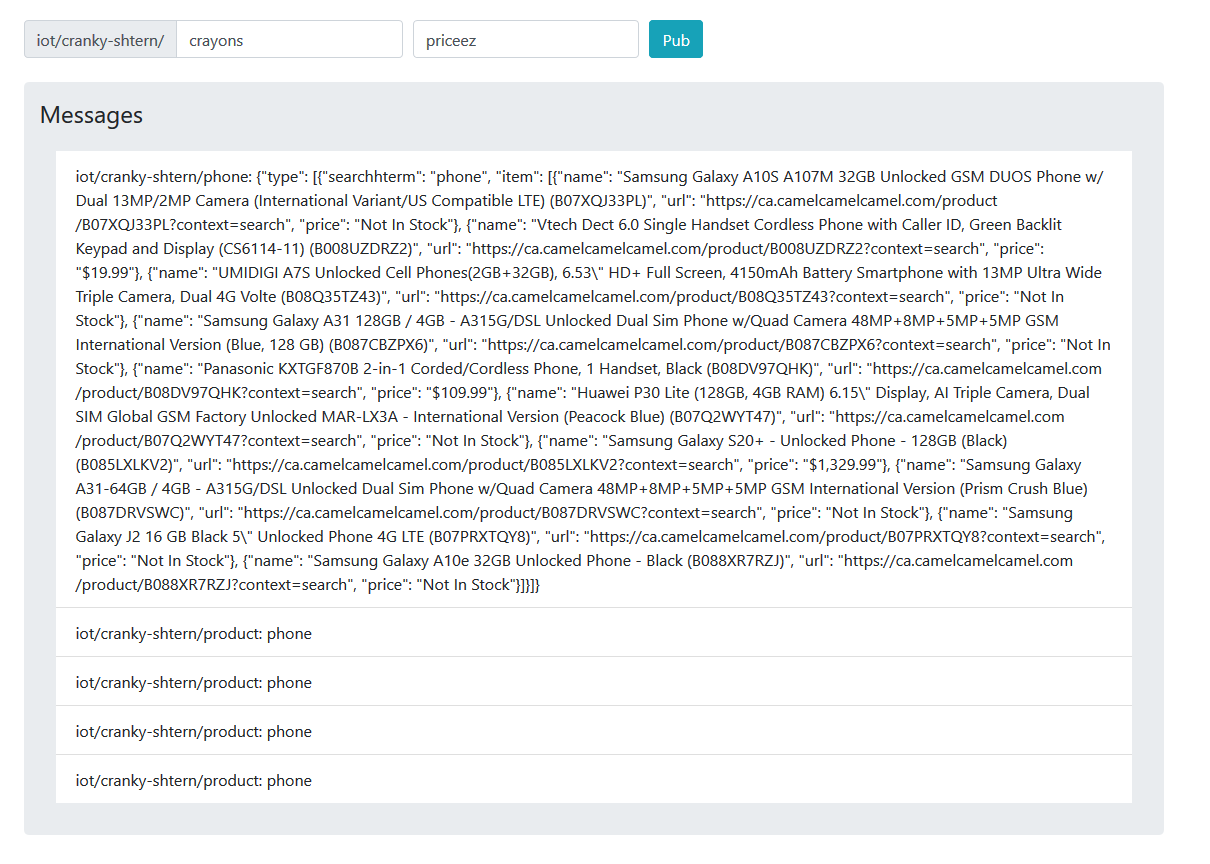
Task: Click the Messages heading
Action: (x=91, y=115)
